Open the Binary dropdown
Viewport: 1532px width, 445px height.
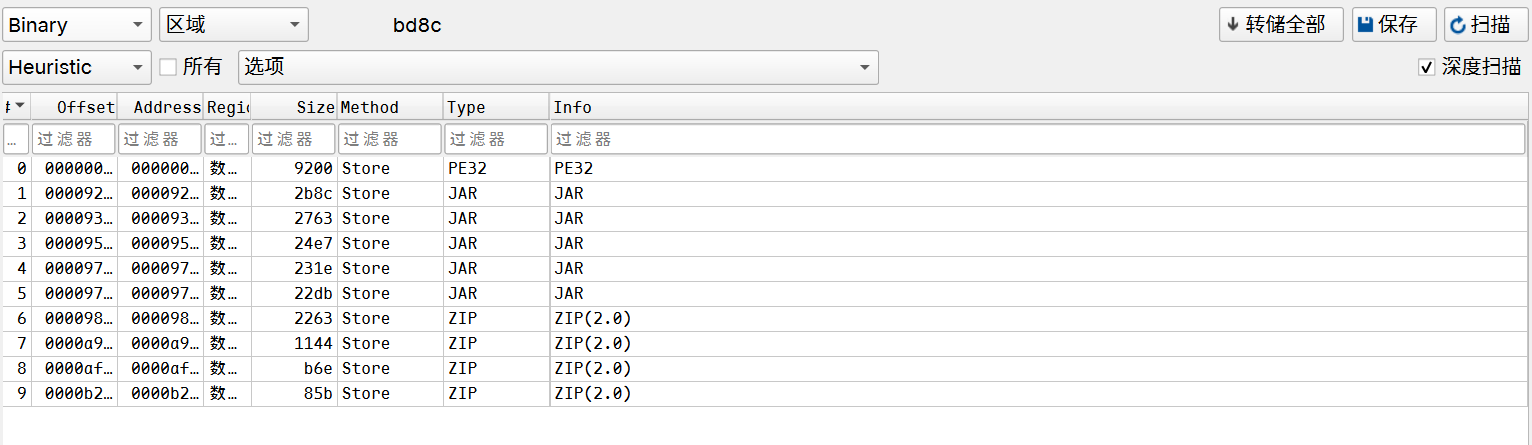click(77, 25)
